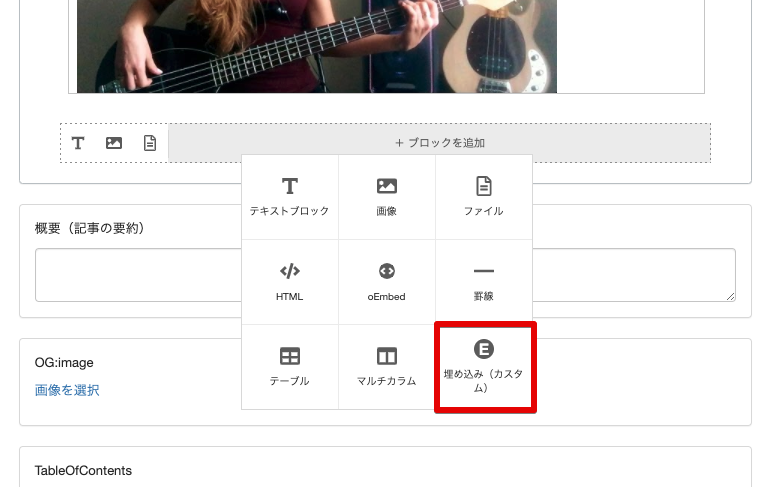Click the file document icon in quick toolbar
Image resolution: width=771 pixels, height=487 pixels.
click(150, 143)
